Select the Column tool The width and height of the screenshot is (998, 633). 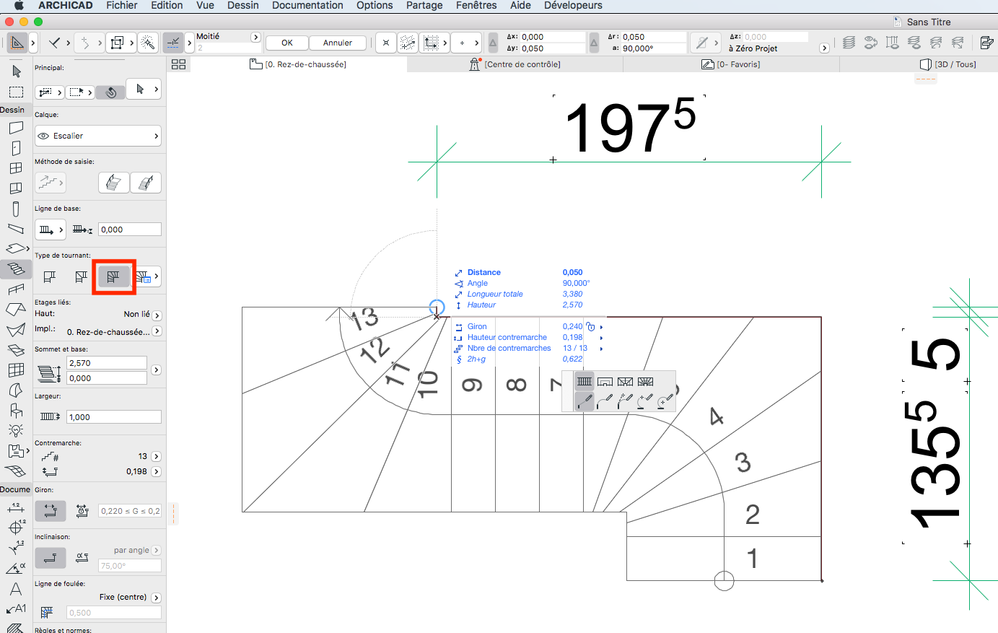click(x=16, y=209)
